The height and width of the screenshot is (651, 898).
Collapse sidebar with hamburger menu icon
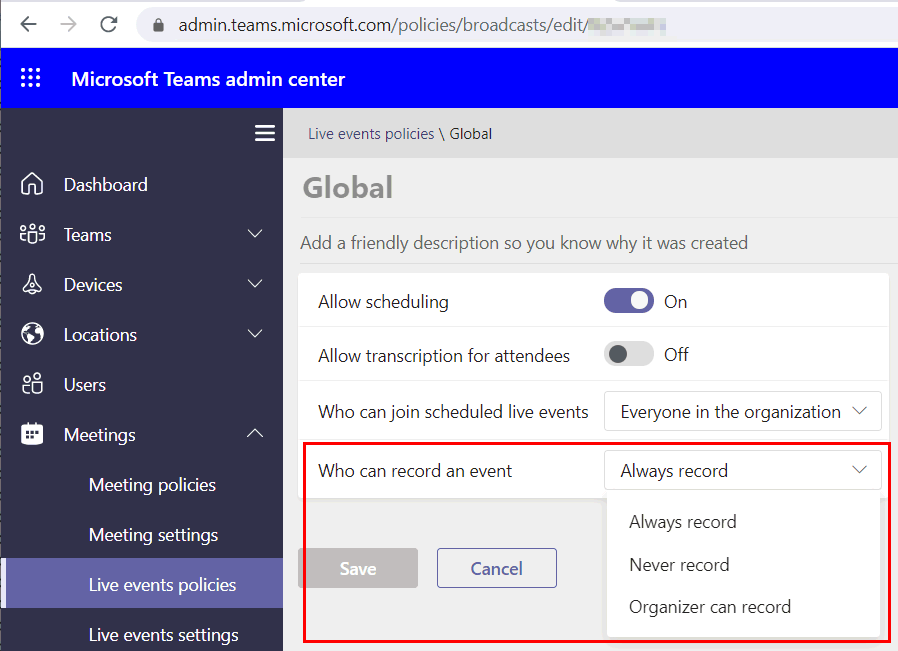click(265, 133)
